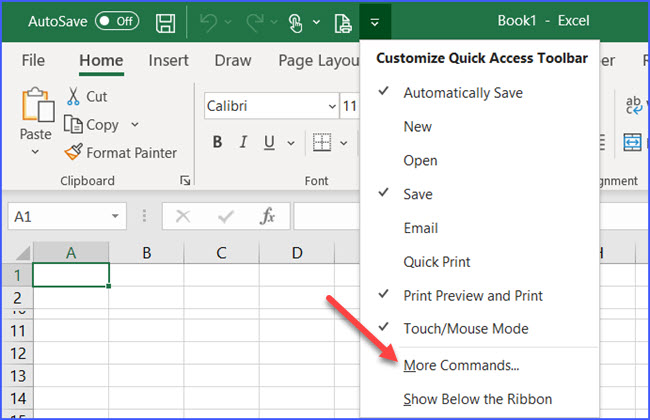The height and width of the screenshot is (420, 650).
Task: Click the Select All corner triangle
Action: coord(22,252)
